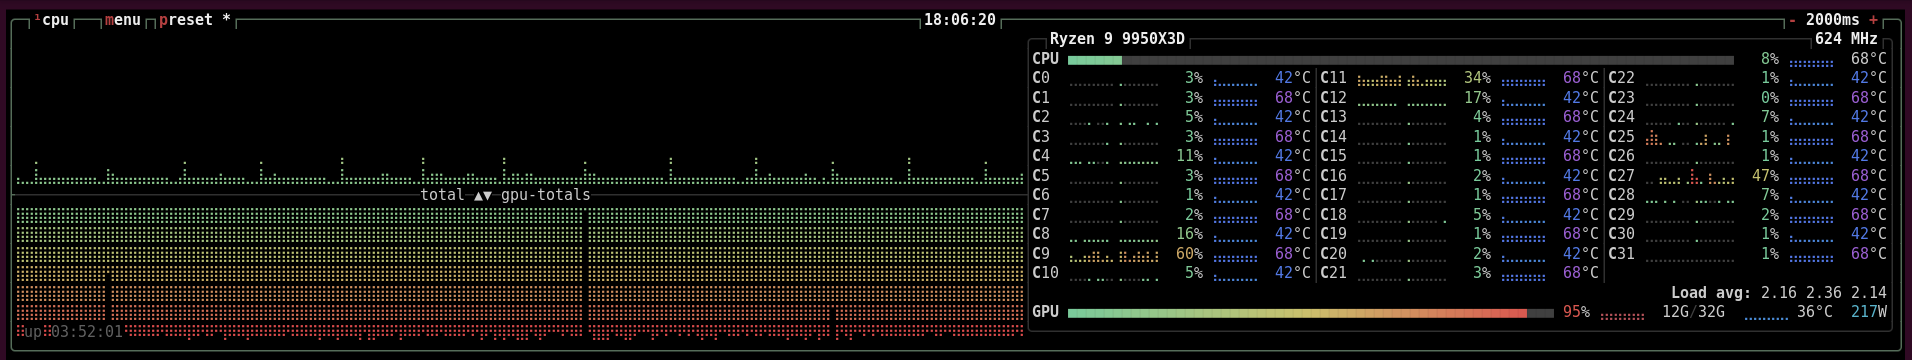The width and height of the screenshot is (1912, 360).
Task: Select the gpu-totals graph label
Action: pos(546,195)
